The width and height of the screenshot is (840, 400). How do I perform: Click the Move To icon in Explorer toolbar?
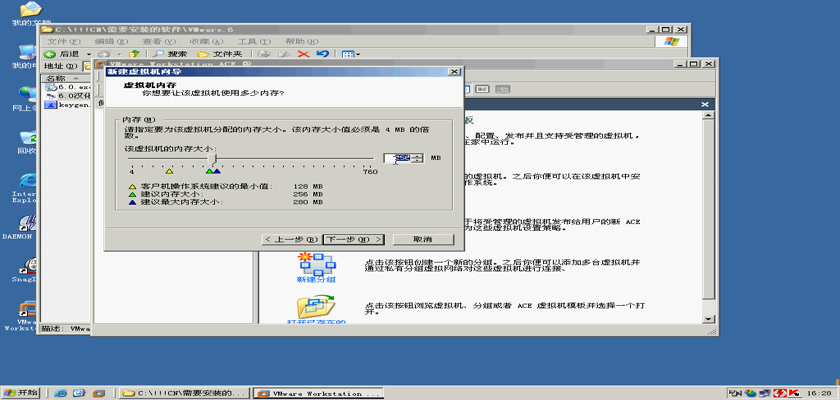pos(264,54)
